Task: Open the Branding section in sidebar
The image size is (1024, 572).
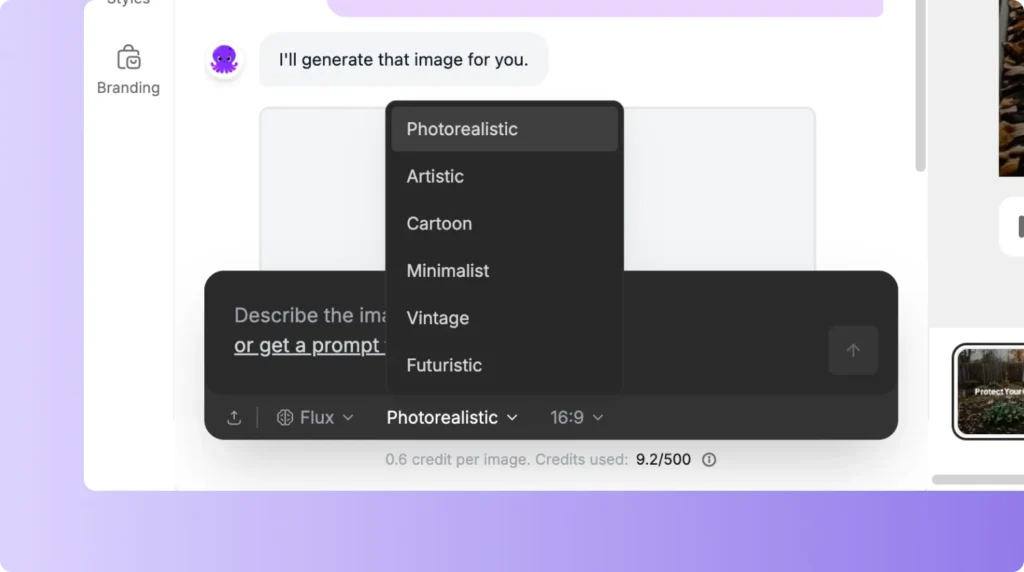Action: tap(128, 70)
